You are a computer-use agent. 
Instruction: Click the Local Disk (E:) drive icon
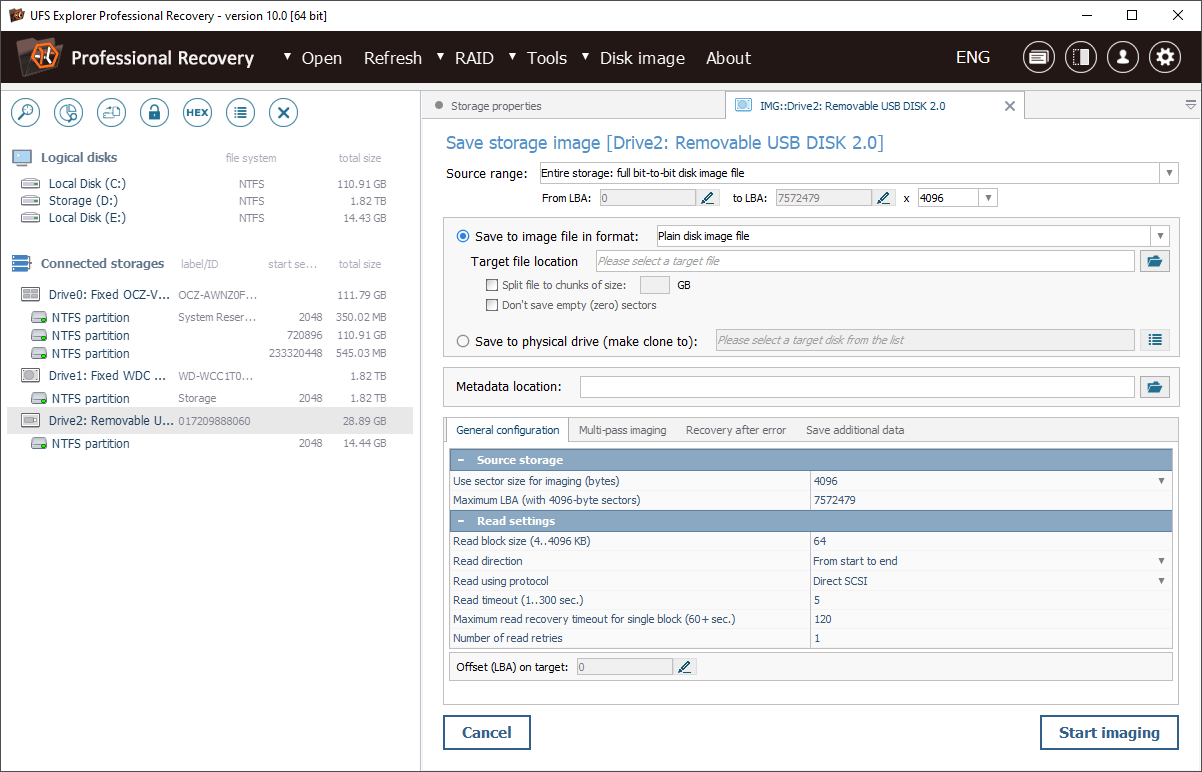30,218
